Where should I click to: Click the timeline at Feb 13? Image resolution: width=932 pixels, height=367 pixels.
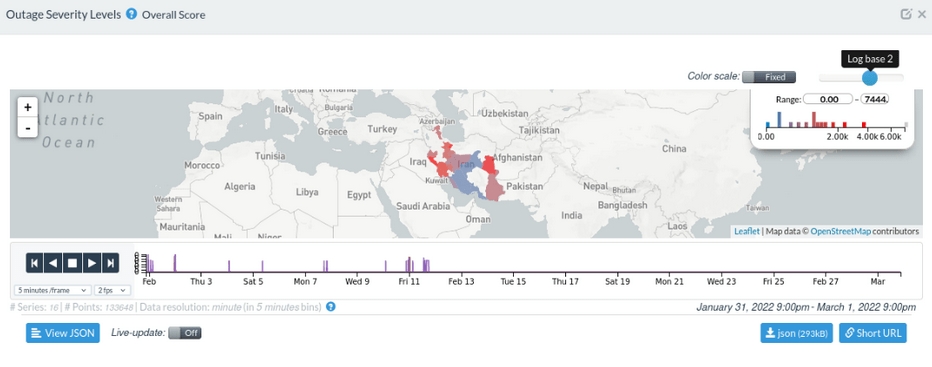tap(461, 281)
